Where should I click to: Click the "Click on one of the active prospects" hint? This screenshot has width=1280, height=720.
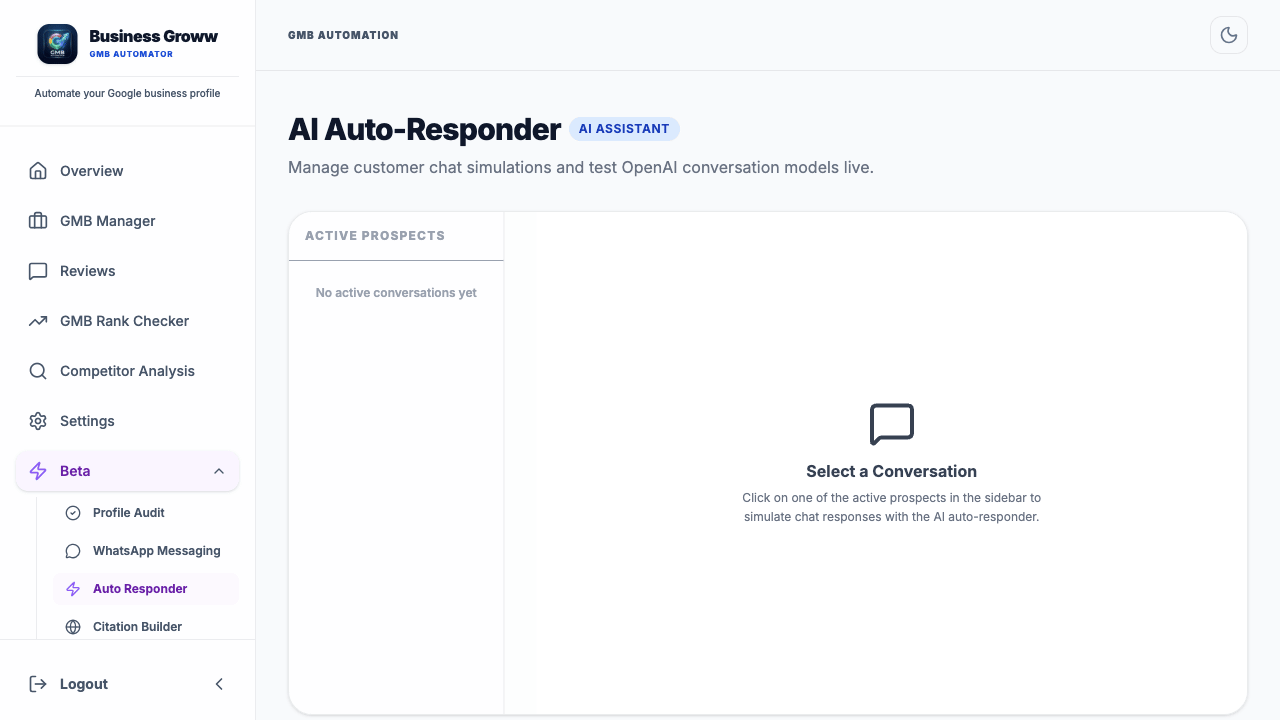pos(892,507)
